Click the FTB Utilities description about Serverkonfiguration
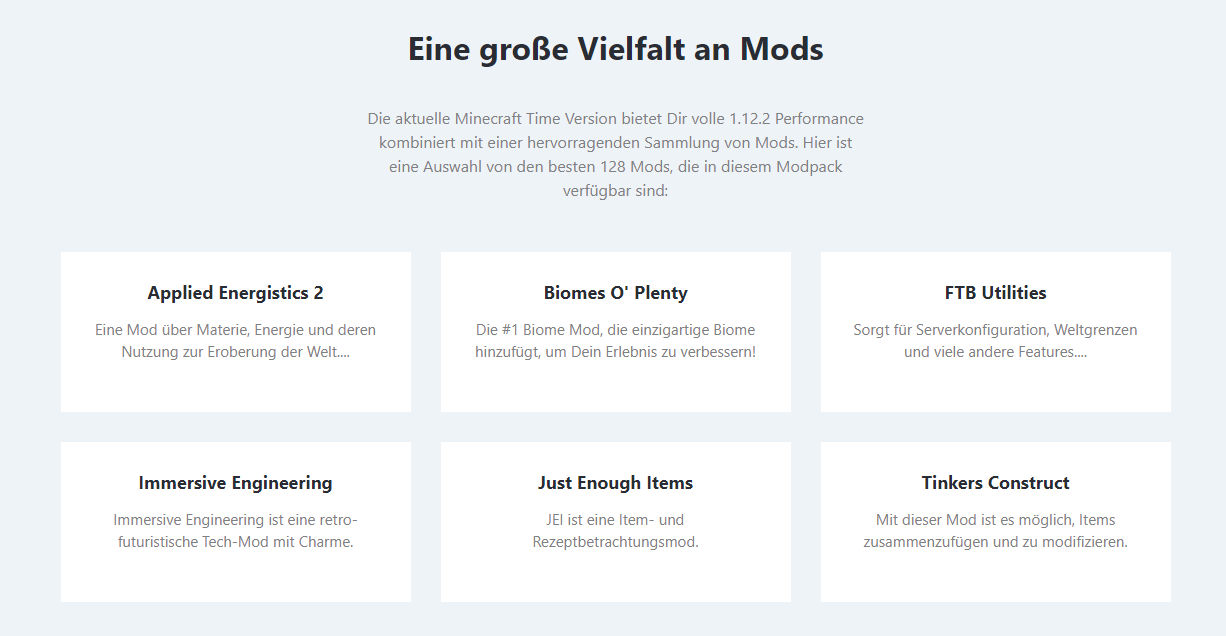This screenshot has height=636, width=1226. pos(995,341)
